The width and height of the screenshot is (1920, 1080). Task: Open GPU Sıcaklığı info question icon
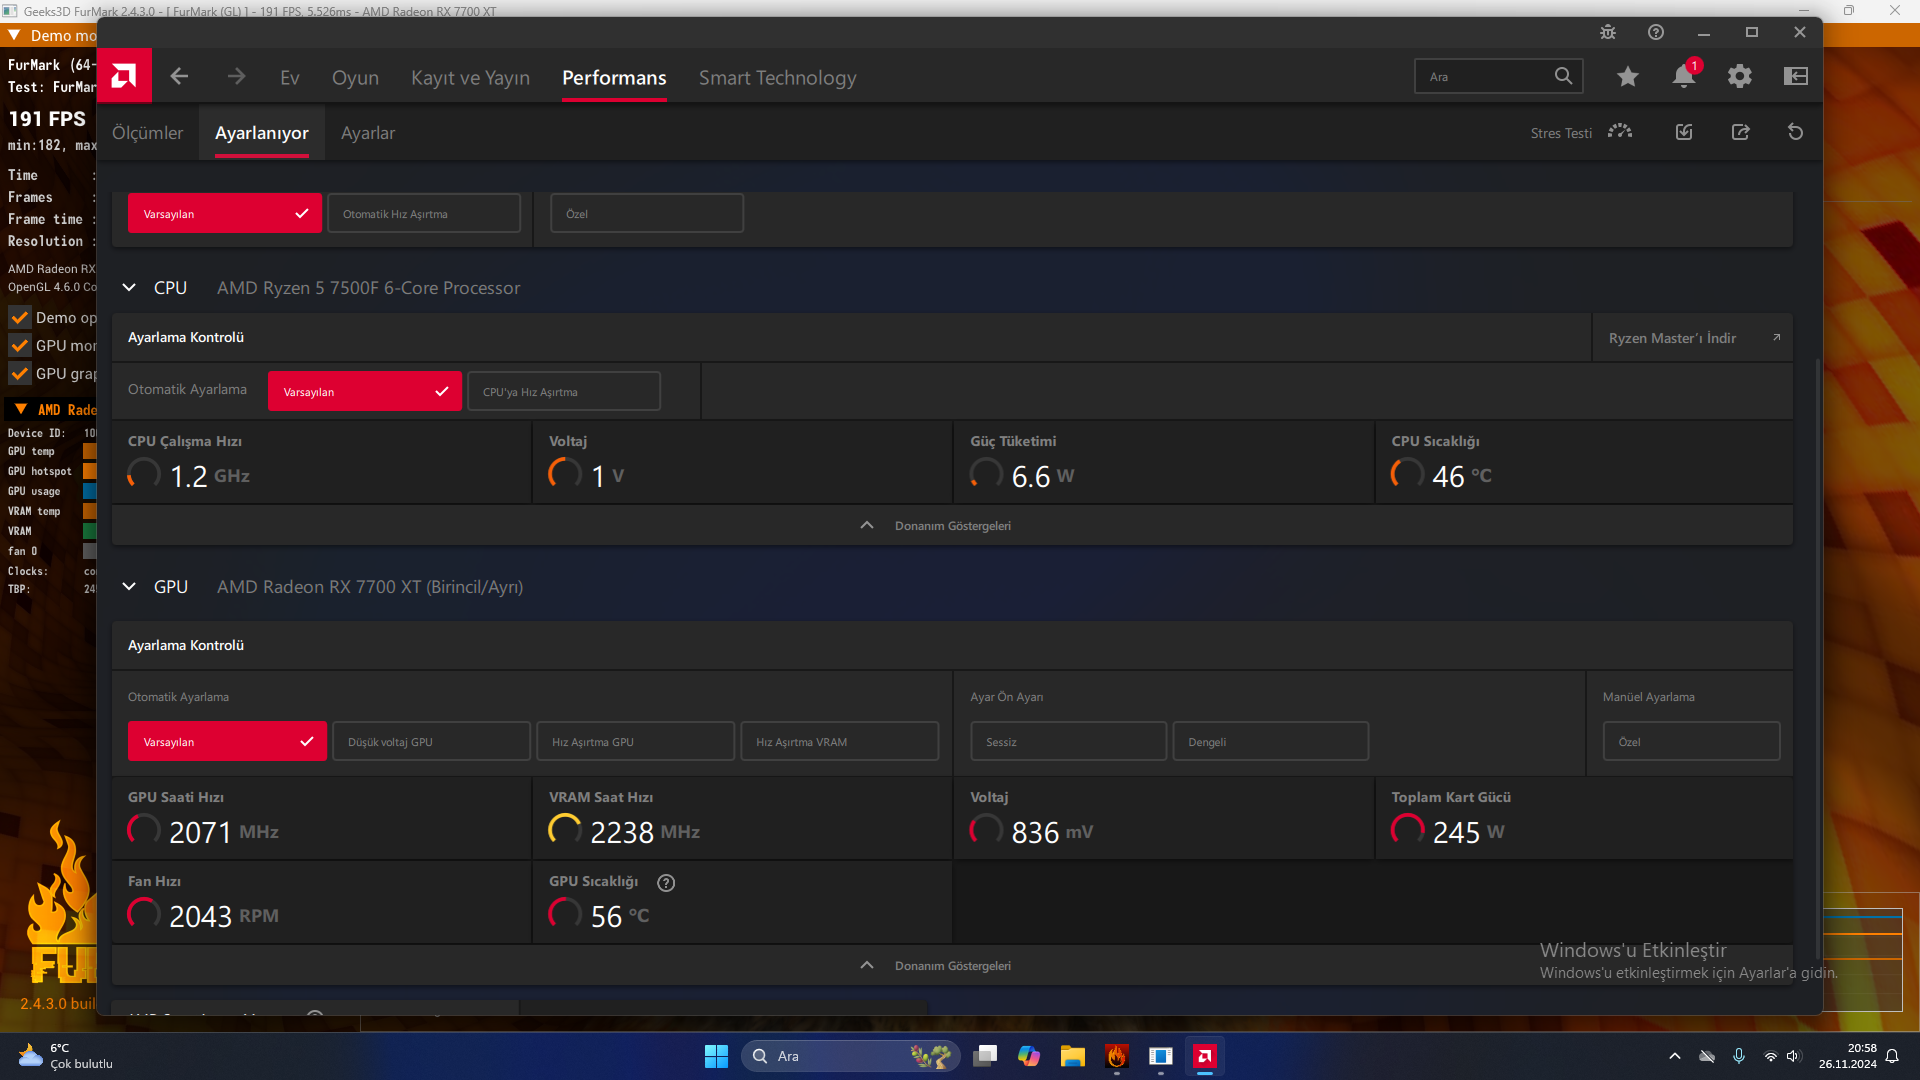coord(666,882)
